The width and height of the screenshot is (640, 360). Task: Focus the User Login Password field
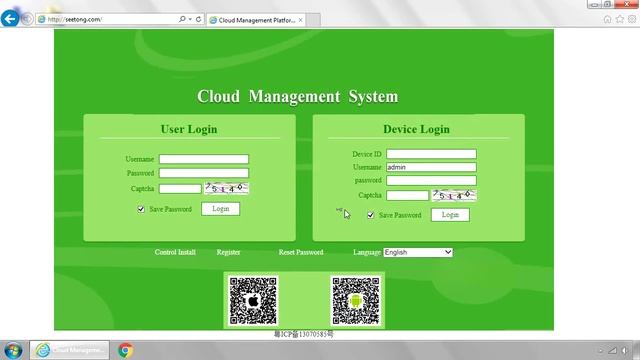point(204,173)
